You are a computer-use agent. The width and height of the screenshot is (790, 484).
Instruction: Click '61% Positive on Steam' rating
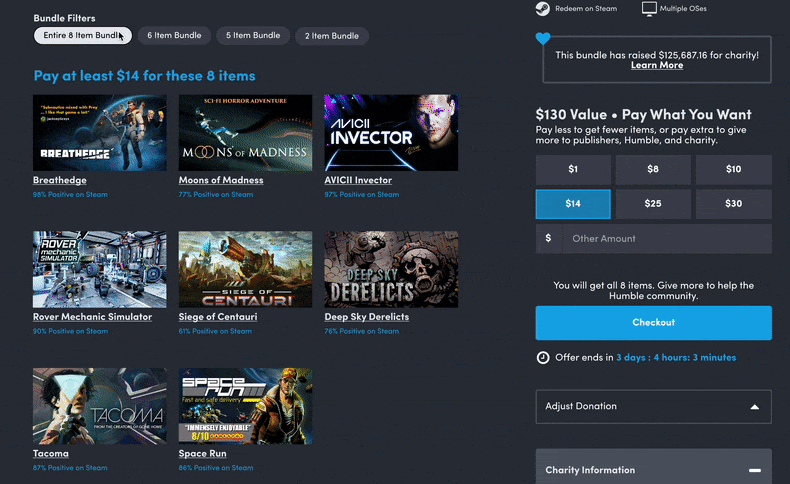pos(215,331)
